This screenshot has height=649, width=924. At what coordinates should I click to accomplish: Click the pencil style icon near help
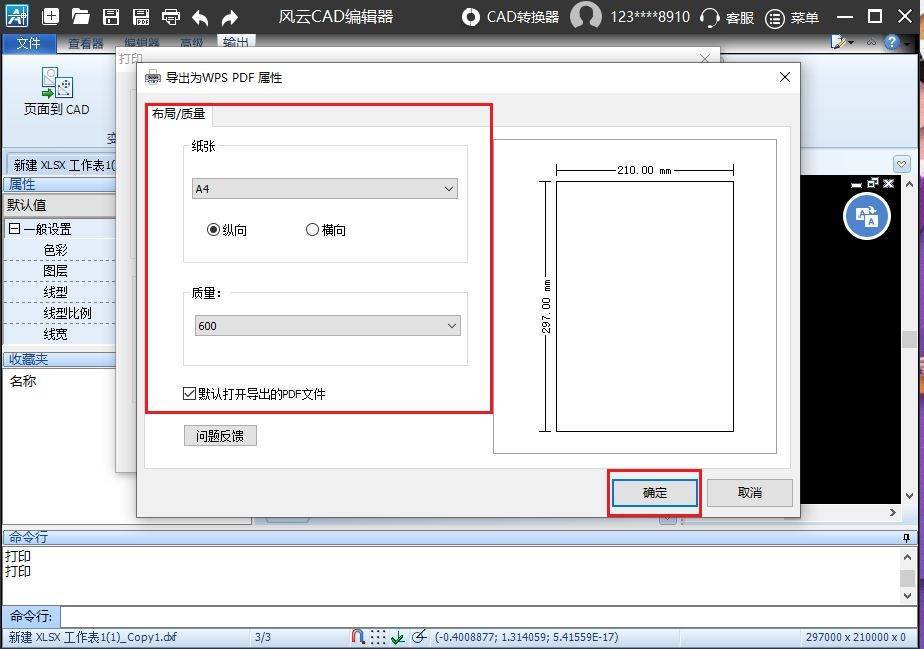point(839,42)
